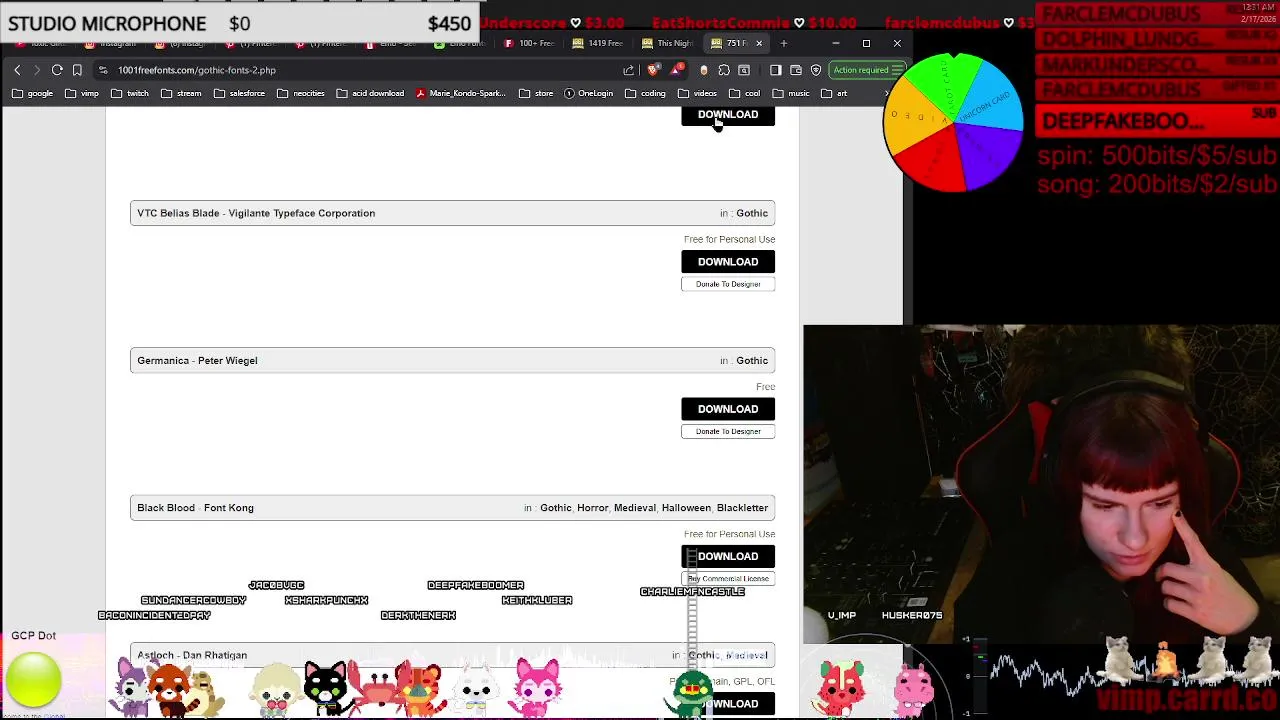This screenshot has height=720, width=1280.
Task: Donate to the Germanica designer
Action: [x=728, y=431]
